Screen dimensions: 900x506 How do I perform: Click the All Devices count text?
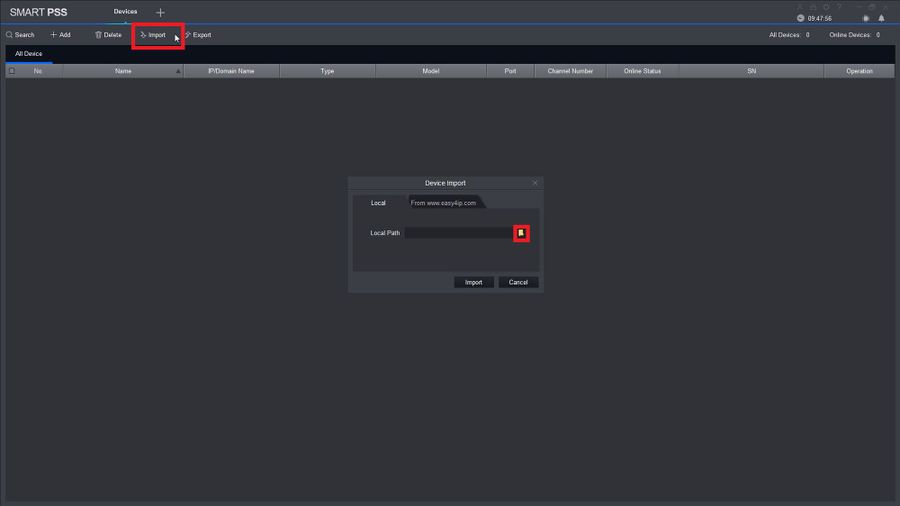pyautogui.click(x=789, y=35)
